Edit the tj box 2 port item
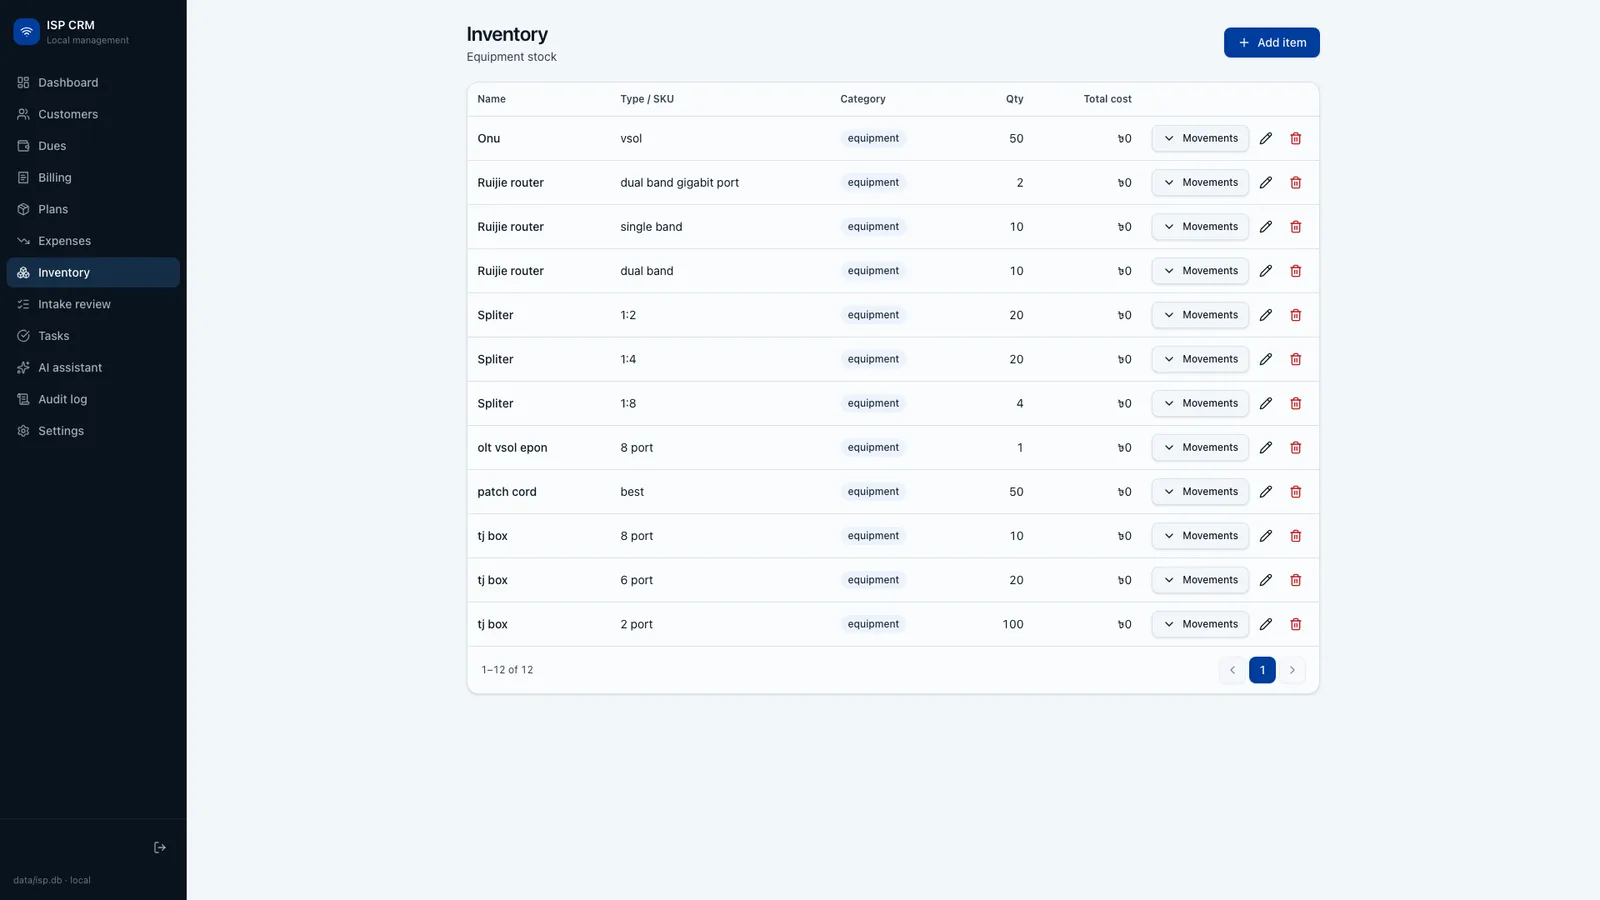Viewport: 1600px width, 900px height. coord(1265,624)
